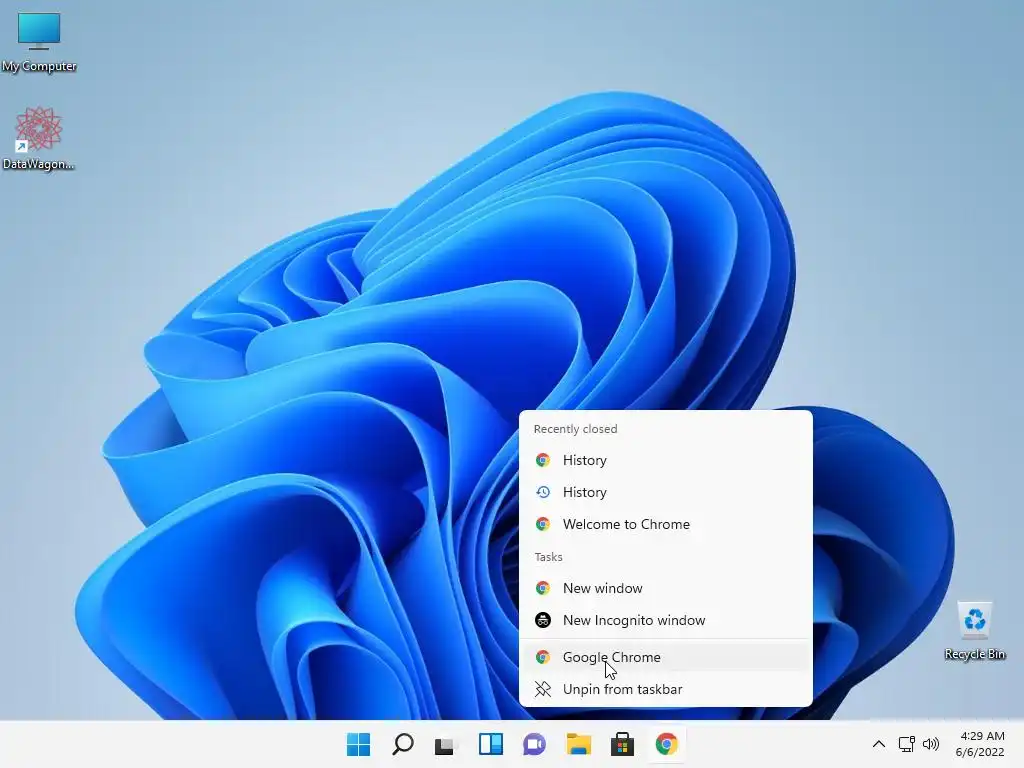Choose New Incognito window task
The image size is (1024, 768).
[x=666, y=620]
